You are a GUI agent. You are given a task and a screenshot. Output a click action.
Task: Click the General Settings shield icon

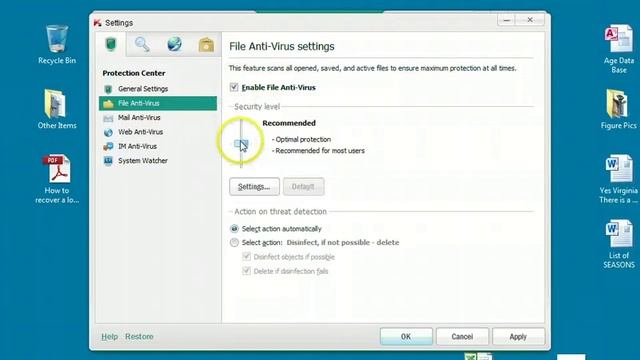pyautogui.click(x=108, y=89)
